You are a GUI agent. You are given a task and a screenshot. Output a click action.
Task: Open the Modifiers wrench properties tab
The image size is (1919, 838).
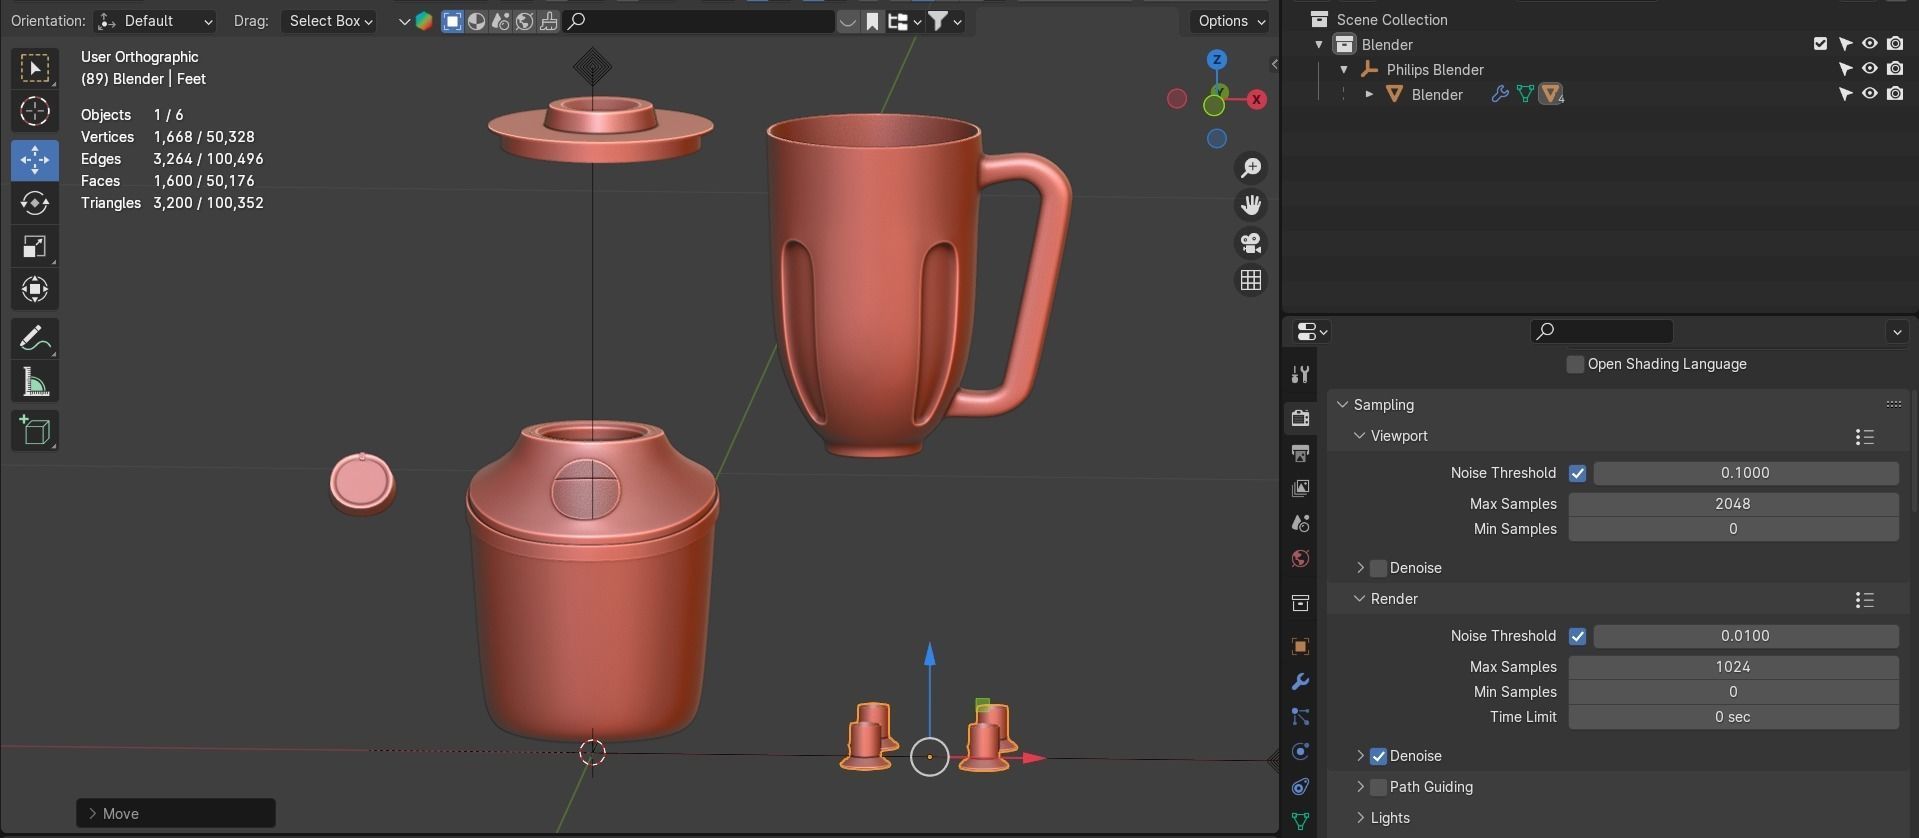tap(1300, 682)
